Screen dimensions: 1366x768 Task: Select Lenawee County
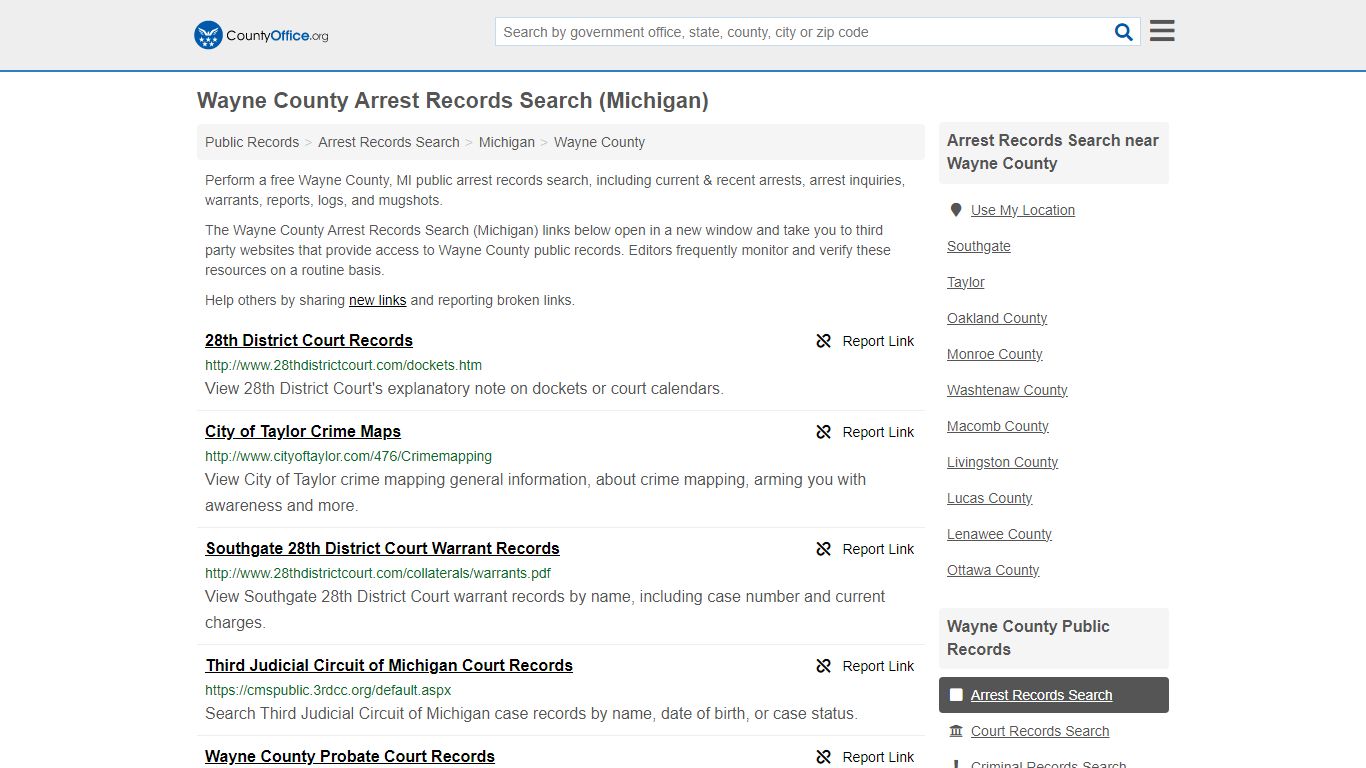999,534
